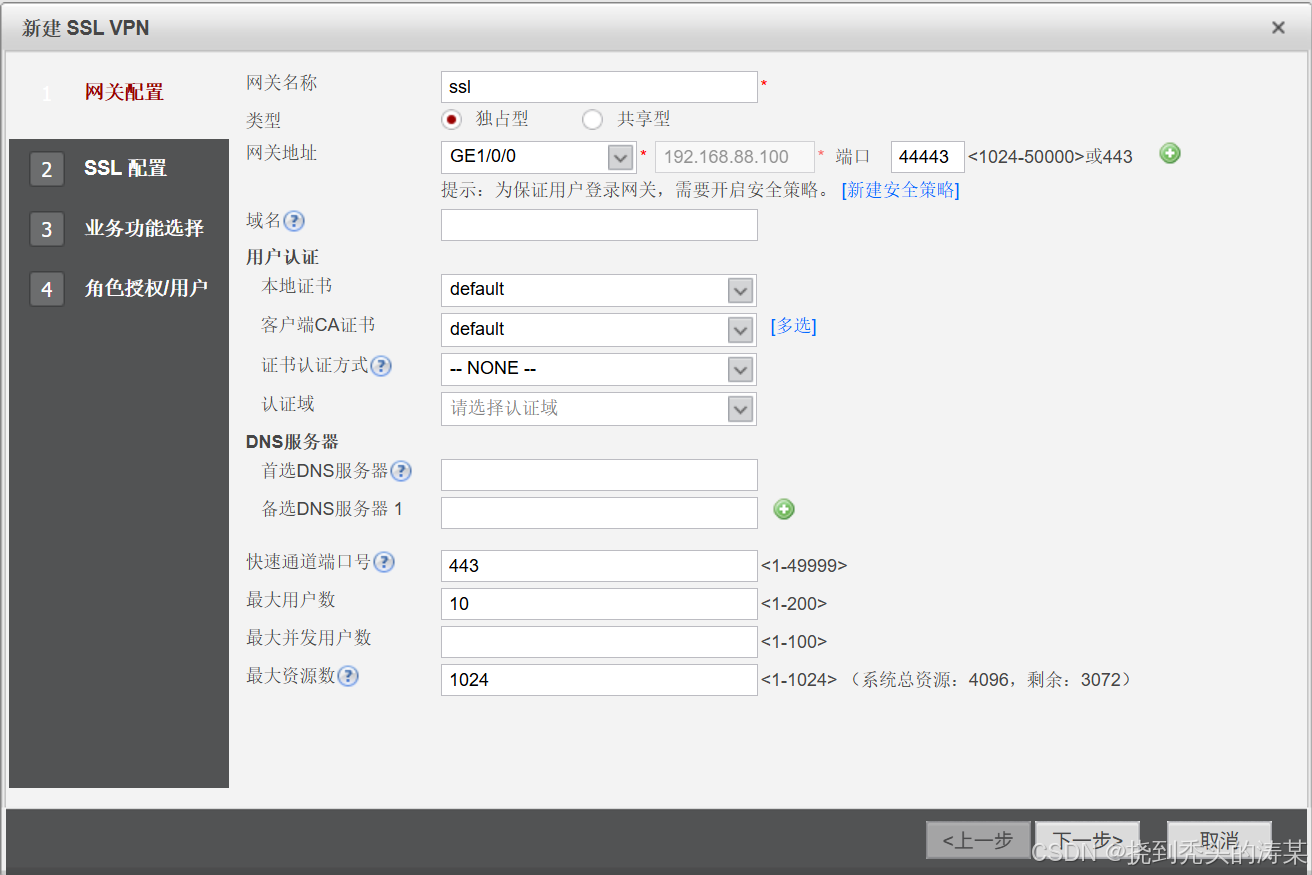1312x875 pixels.
Task: Click the empty 最大并发用户数 input field
Action: pos(599,642)
